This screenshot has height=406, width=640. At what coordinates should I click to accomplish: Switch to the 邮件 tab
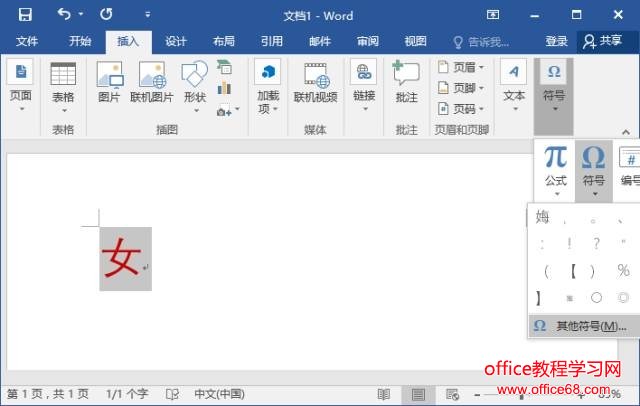(320, 41)
